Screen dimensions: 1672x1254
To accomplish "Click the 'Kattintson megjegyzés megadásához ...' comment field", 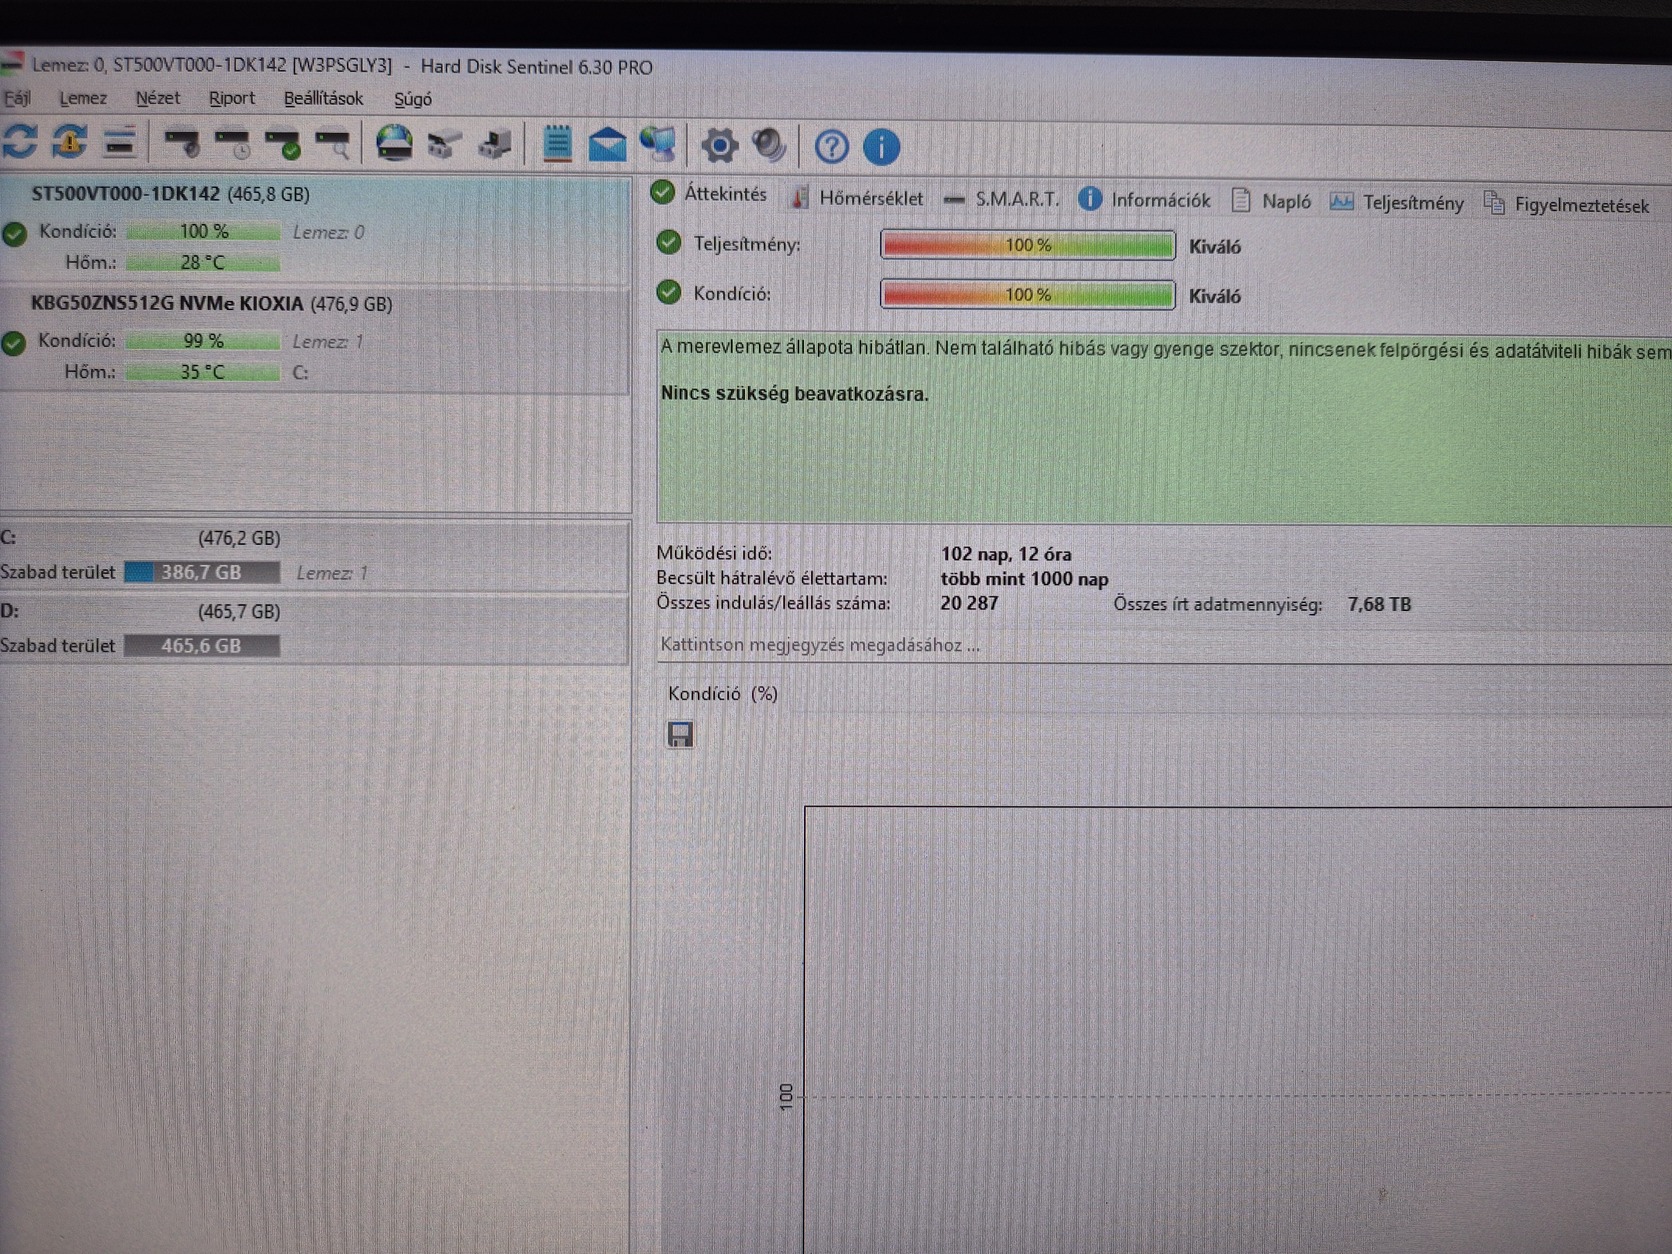I will pos(1164,645).
